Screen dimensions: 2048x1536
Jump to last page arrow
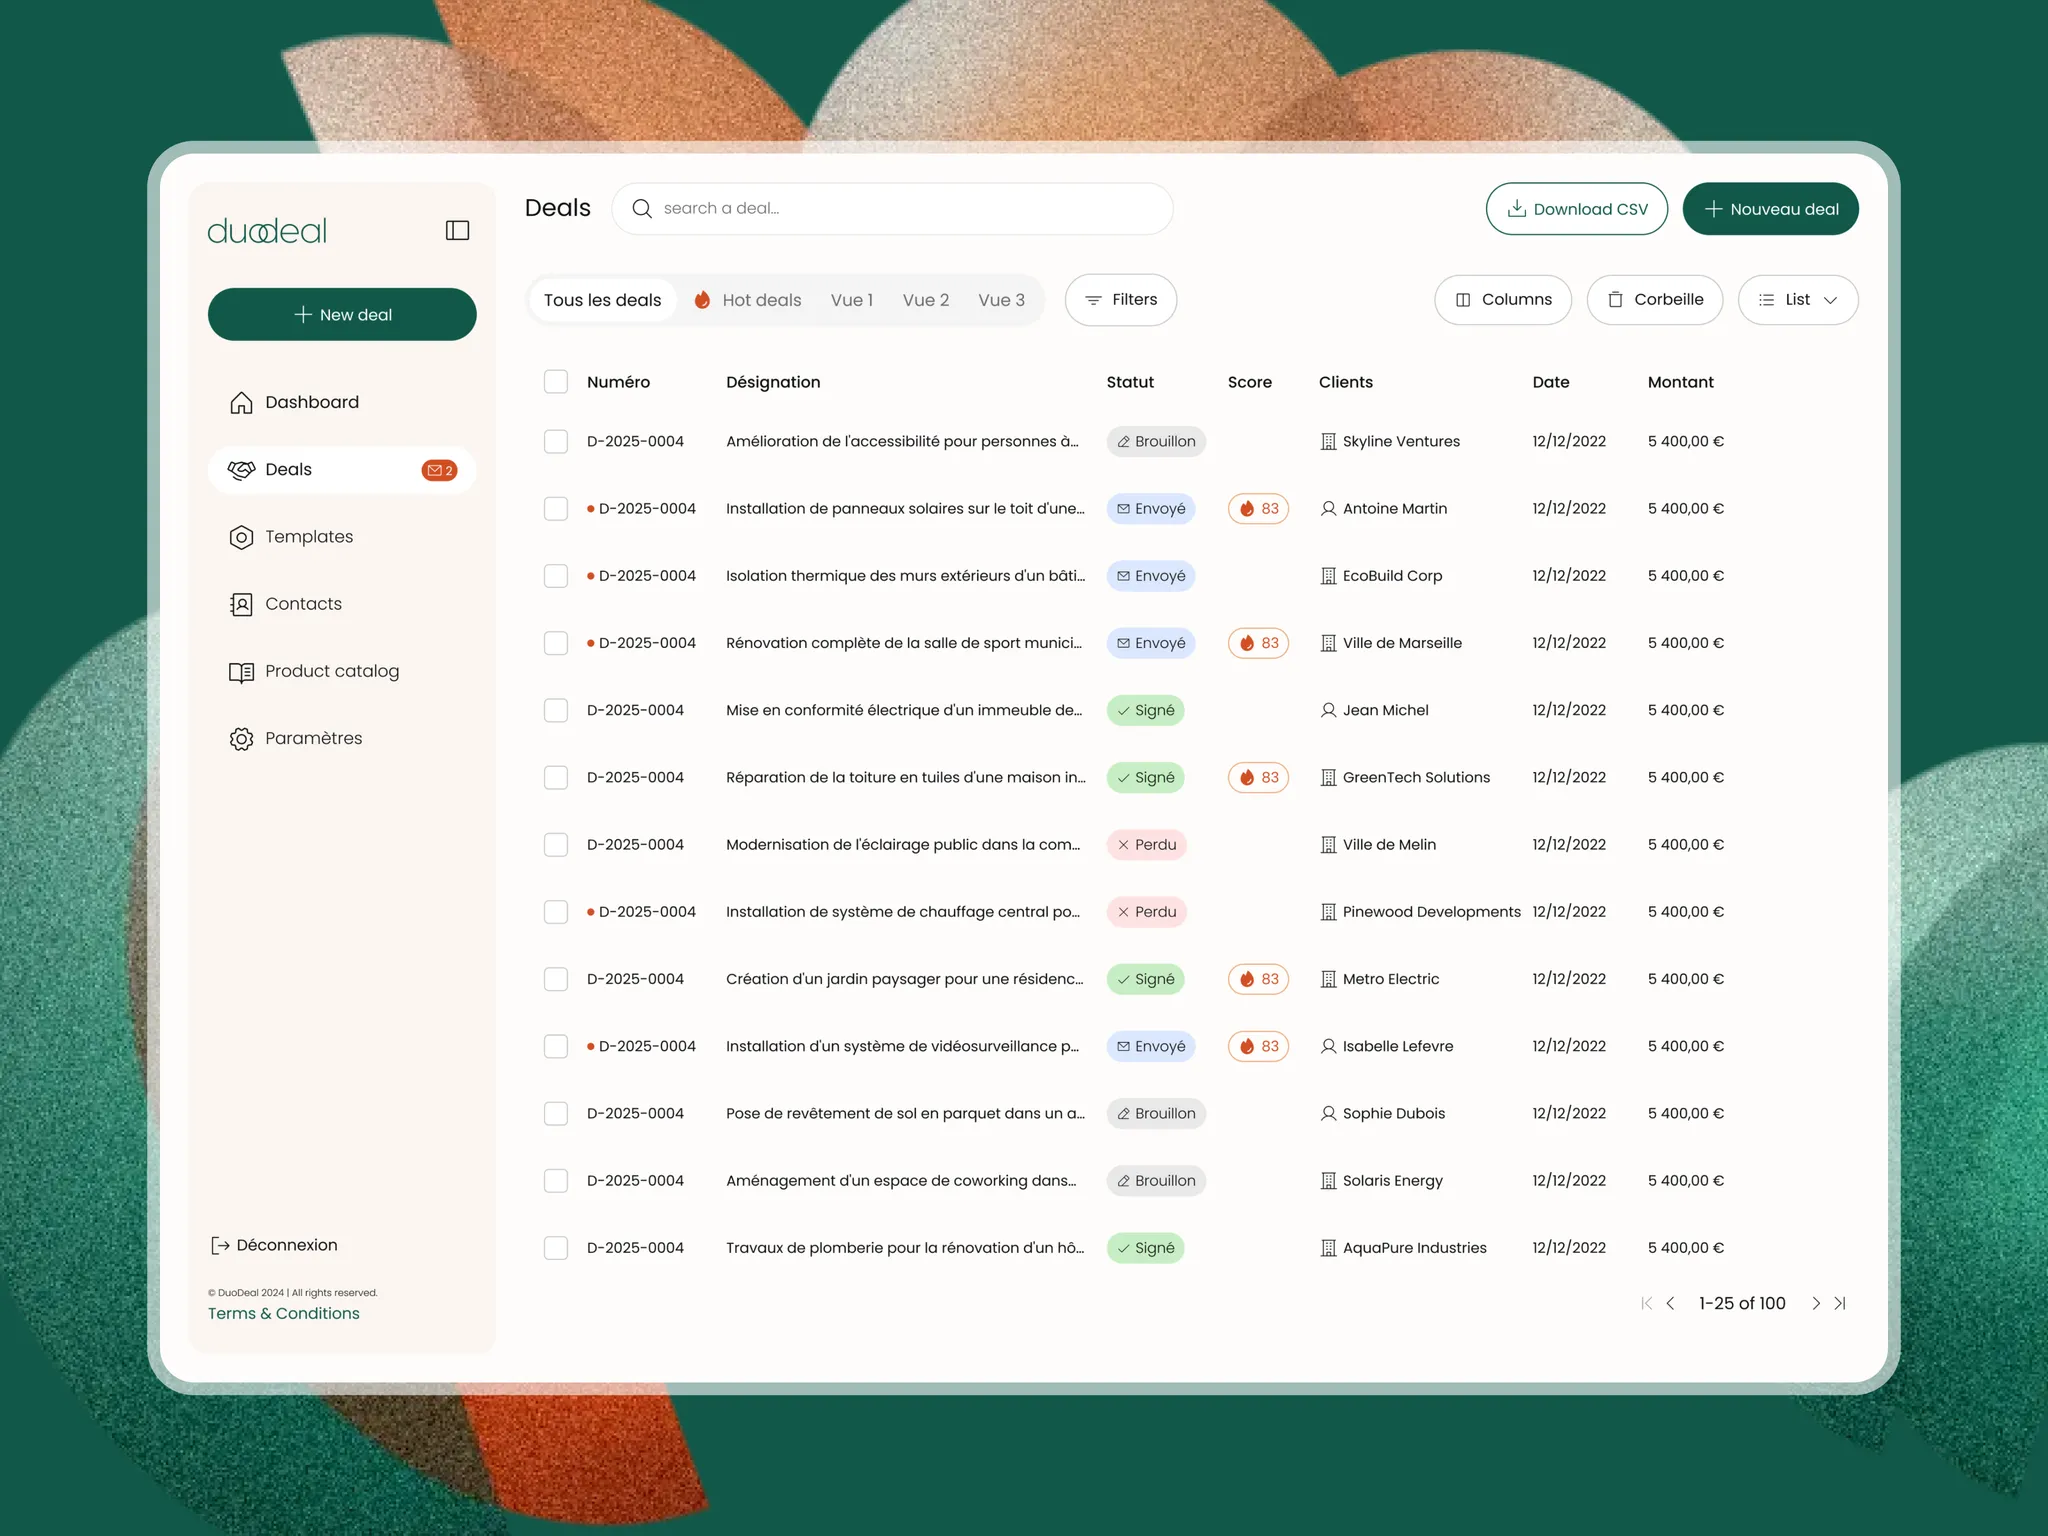point(1840,1303)
